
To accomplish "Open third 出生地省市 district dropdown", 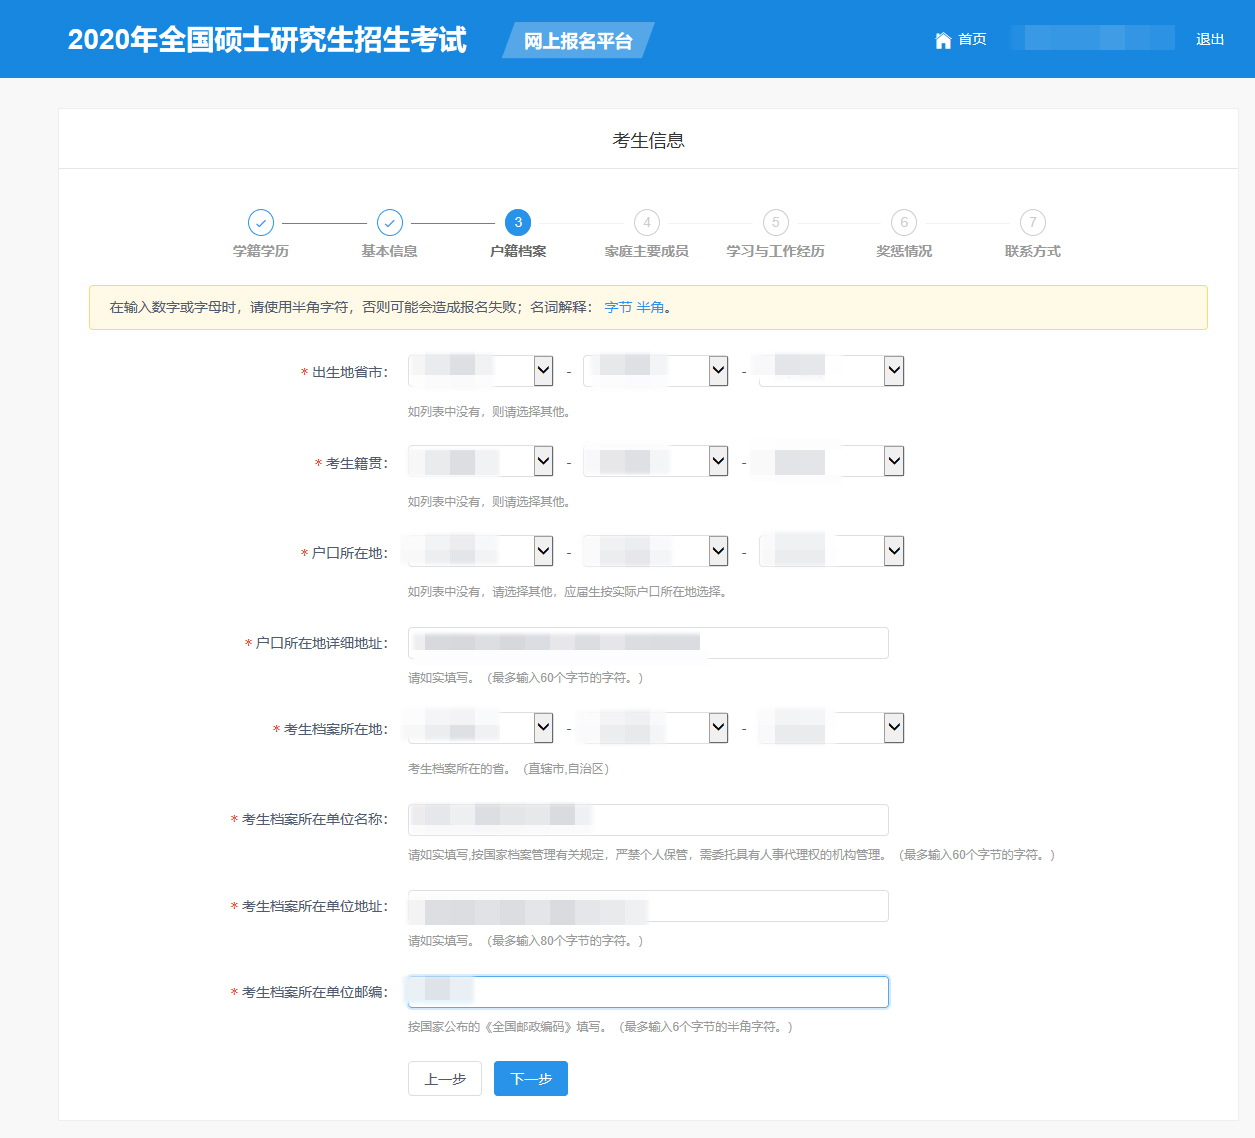I will pyautogui.click(x=832, y=371).
